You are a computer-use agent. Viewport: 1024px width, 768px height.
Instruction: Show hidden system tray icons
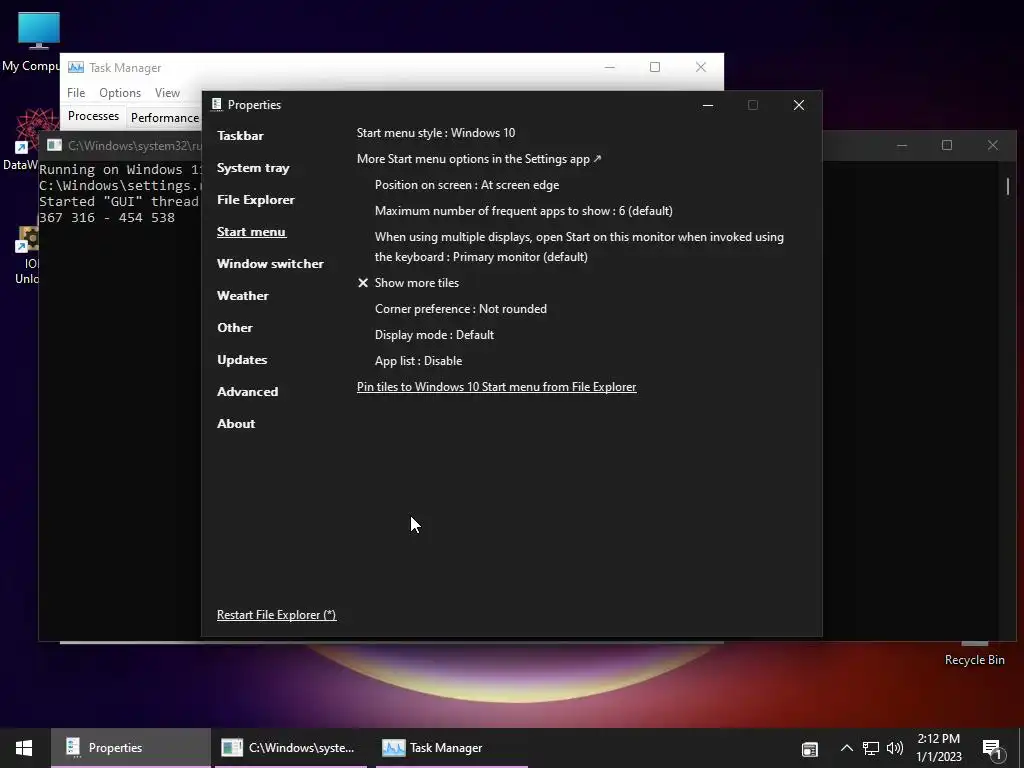[x=846, y=748]
